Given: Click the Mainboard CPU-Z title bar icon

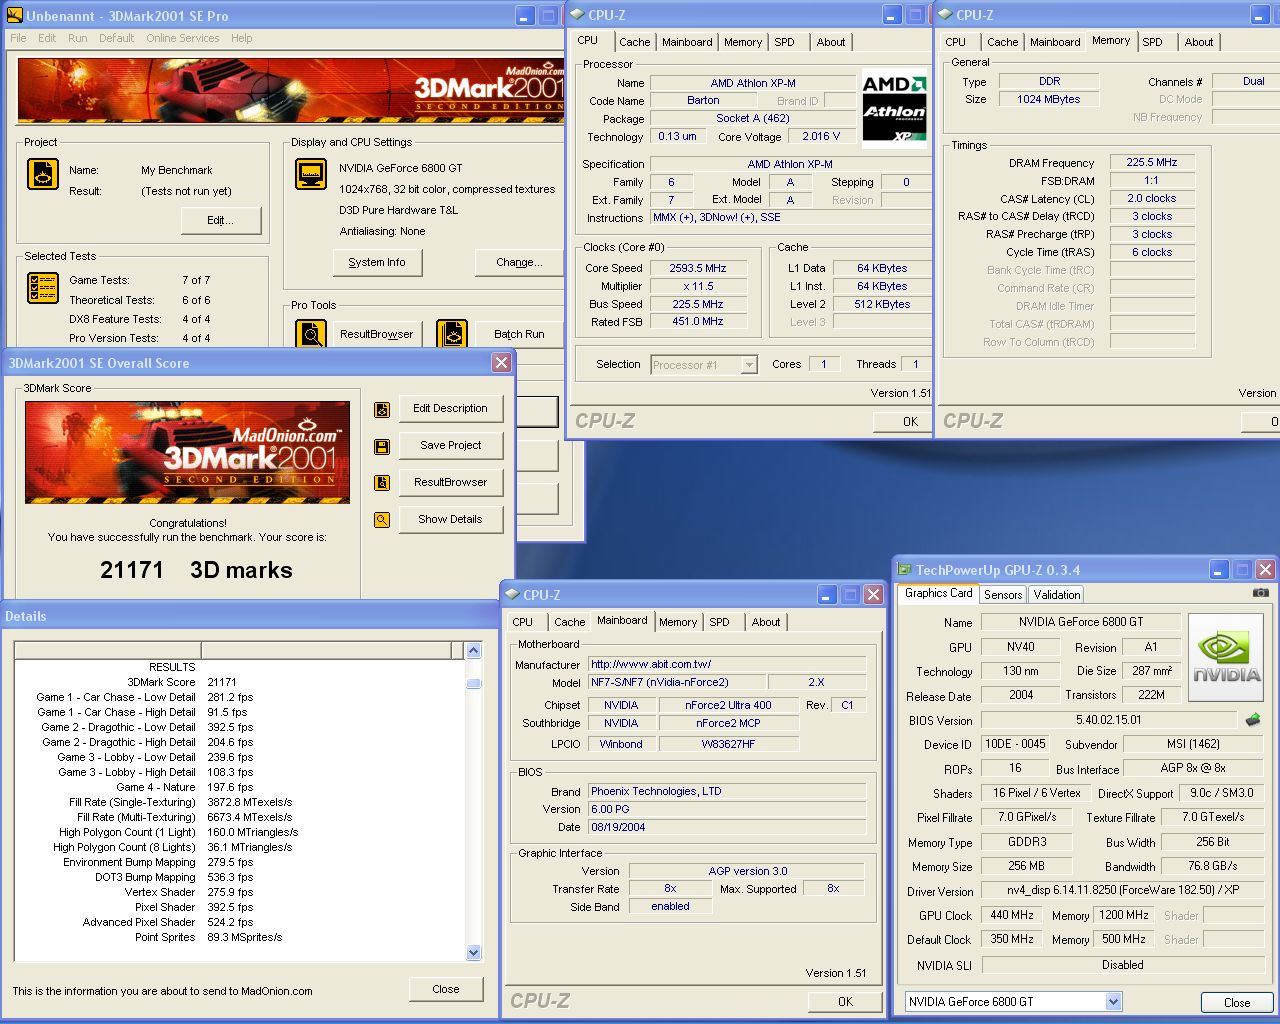Looking at the screenshot, I should pyautogui.click(x=512, y=594).
